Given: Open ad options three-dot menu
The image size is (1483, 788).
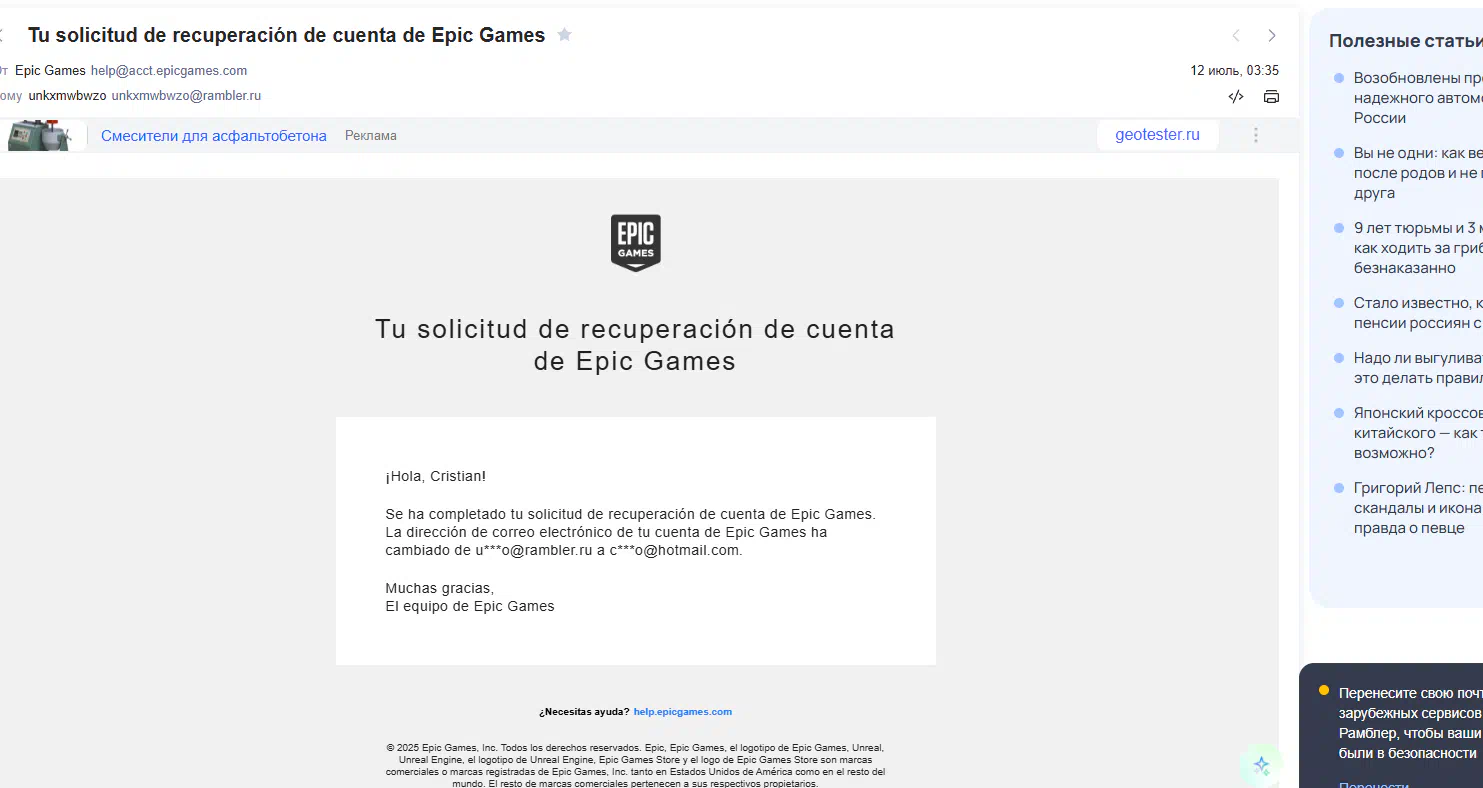Looking at the screenshot, I should point(1256,135).
